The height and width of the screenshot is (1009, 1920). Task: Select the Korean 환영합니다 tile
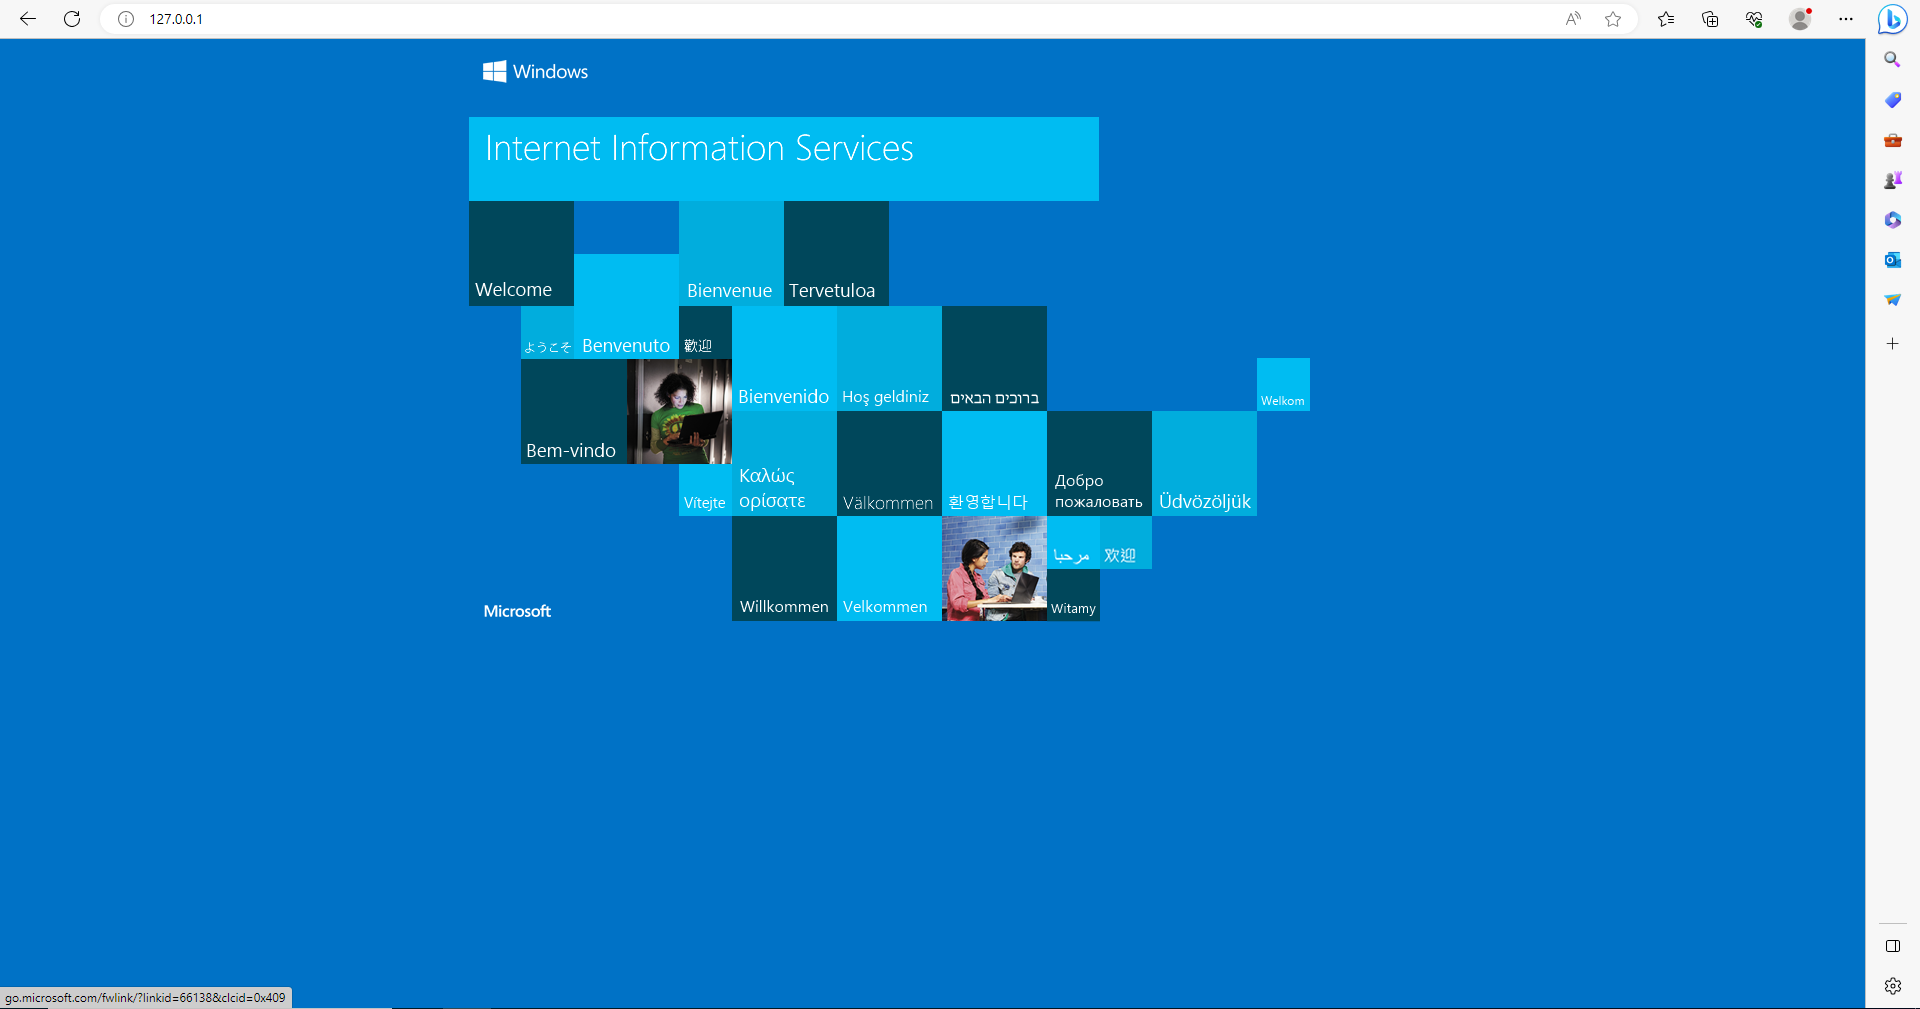click(x=994, y=463)
